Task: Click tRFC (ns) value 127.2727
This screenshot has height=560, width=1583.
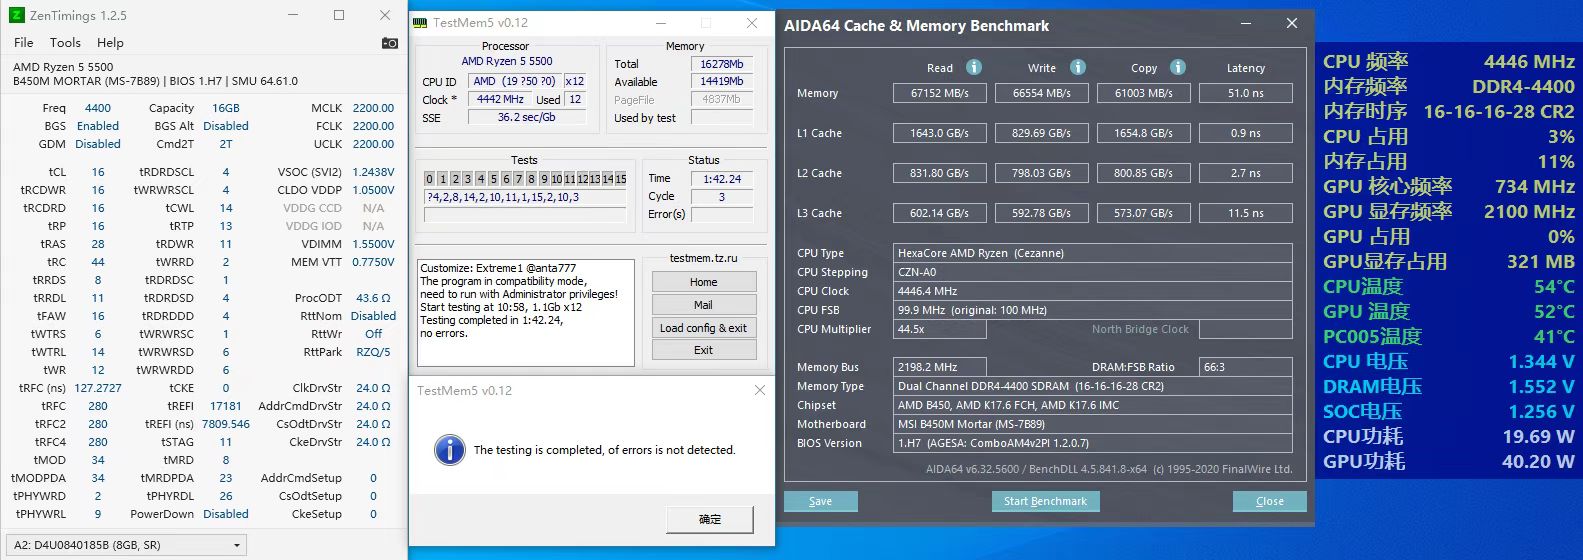Action: tap(98, 388)
